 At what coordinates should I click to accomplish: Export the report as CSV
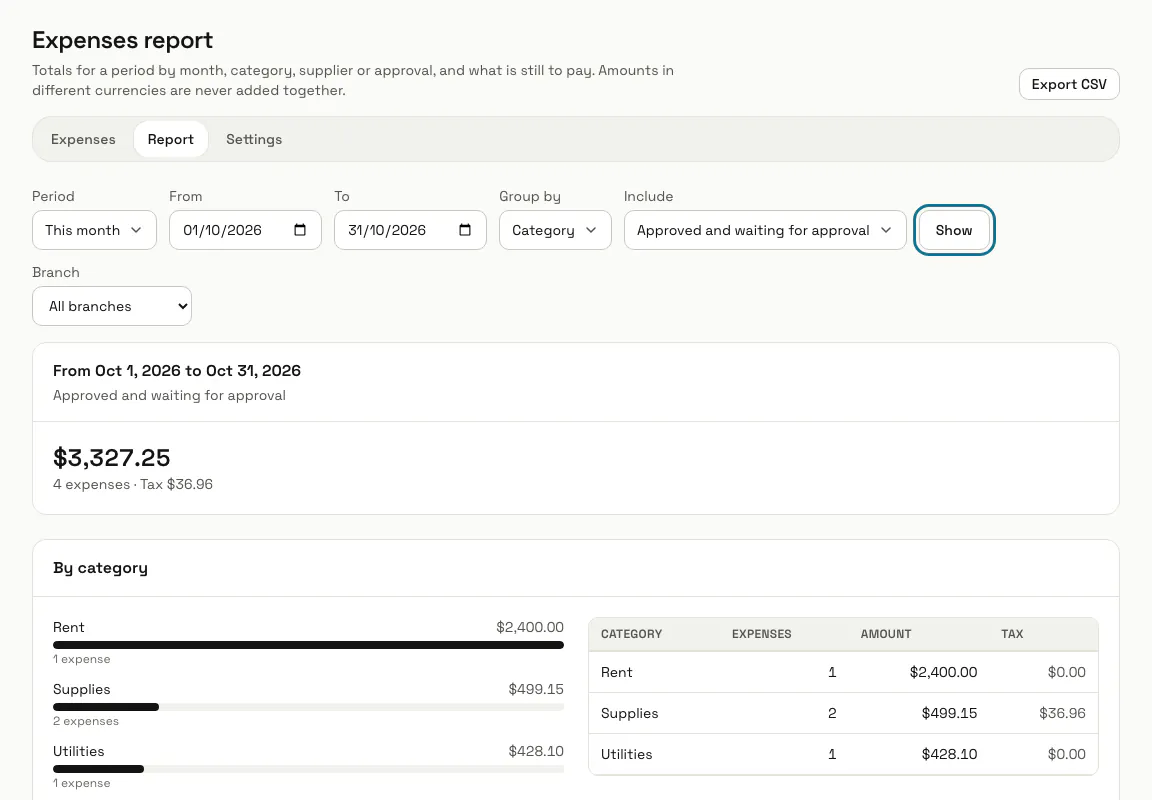point(1068,84)
